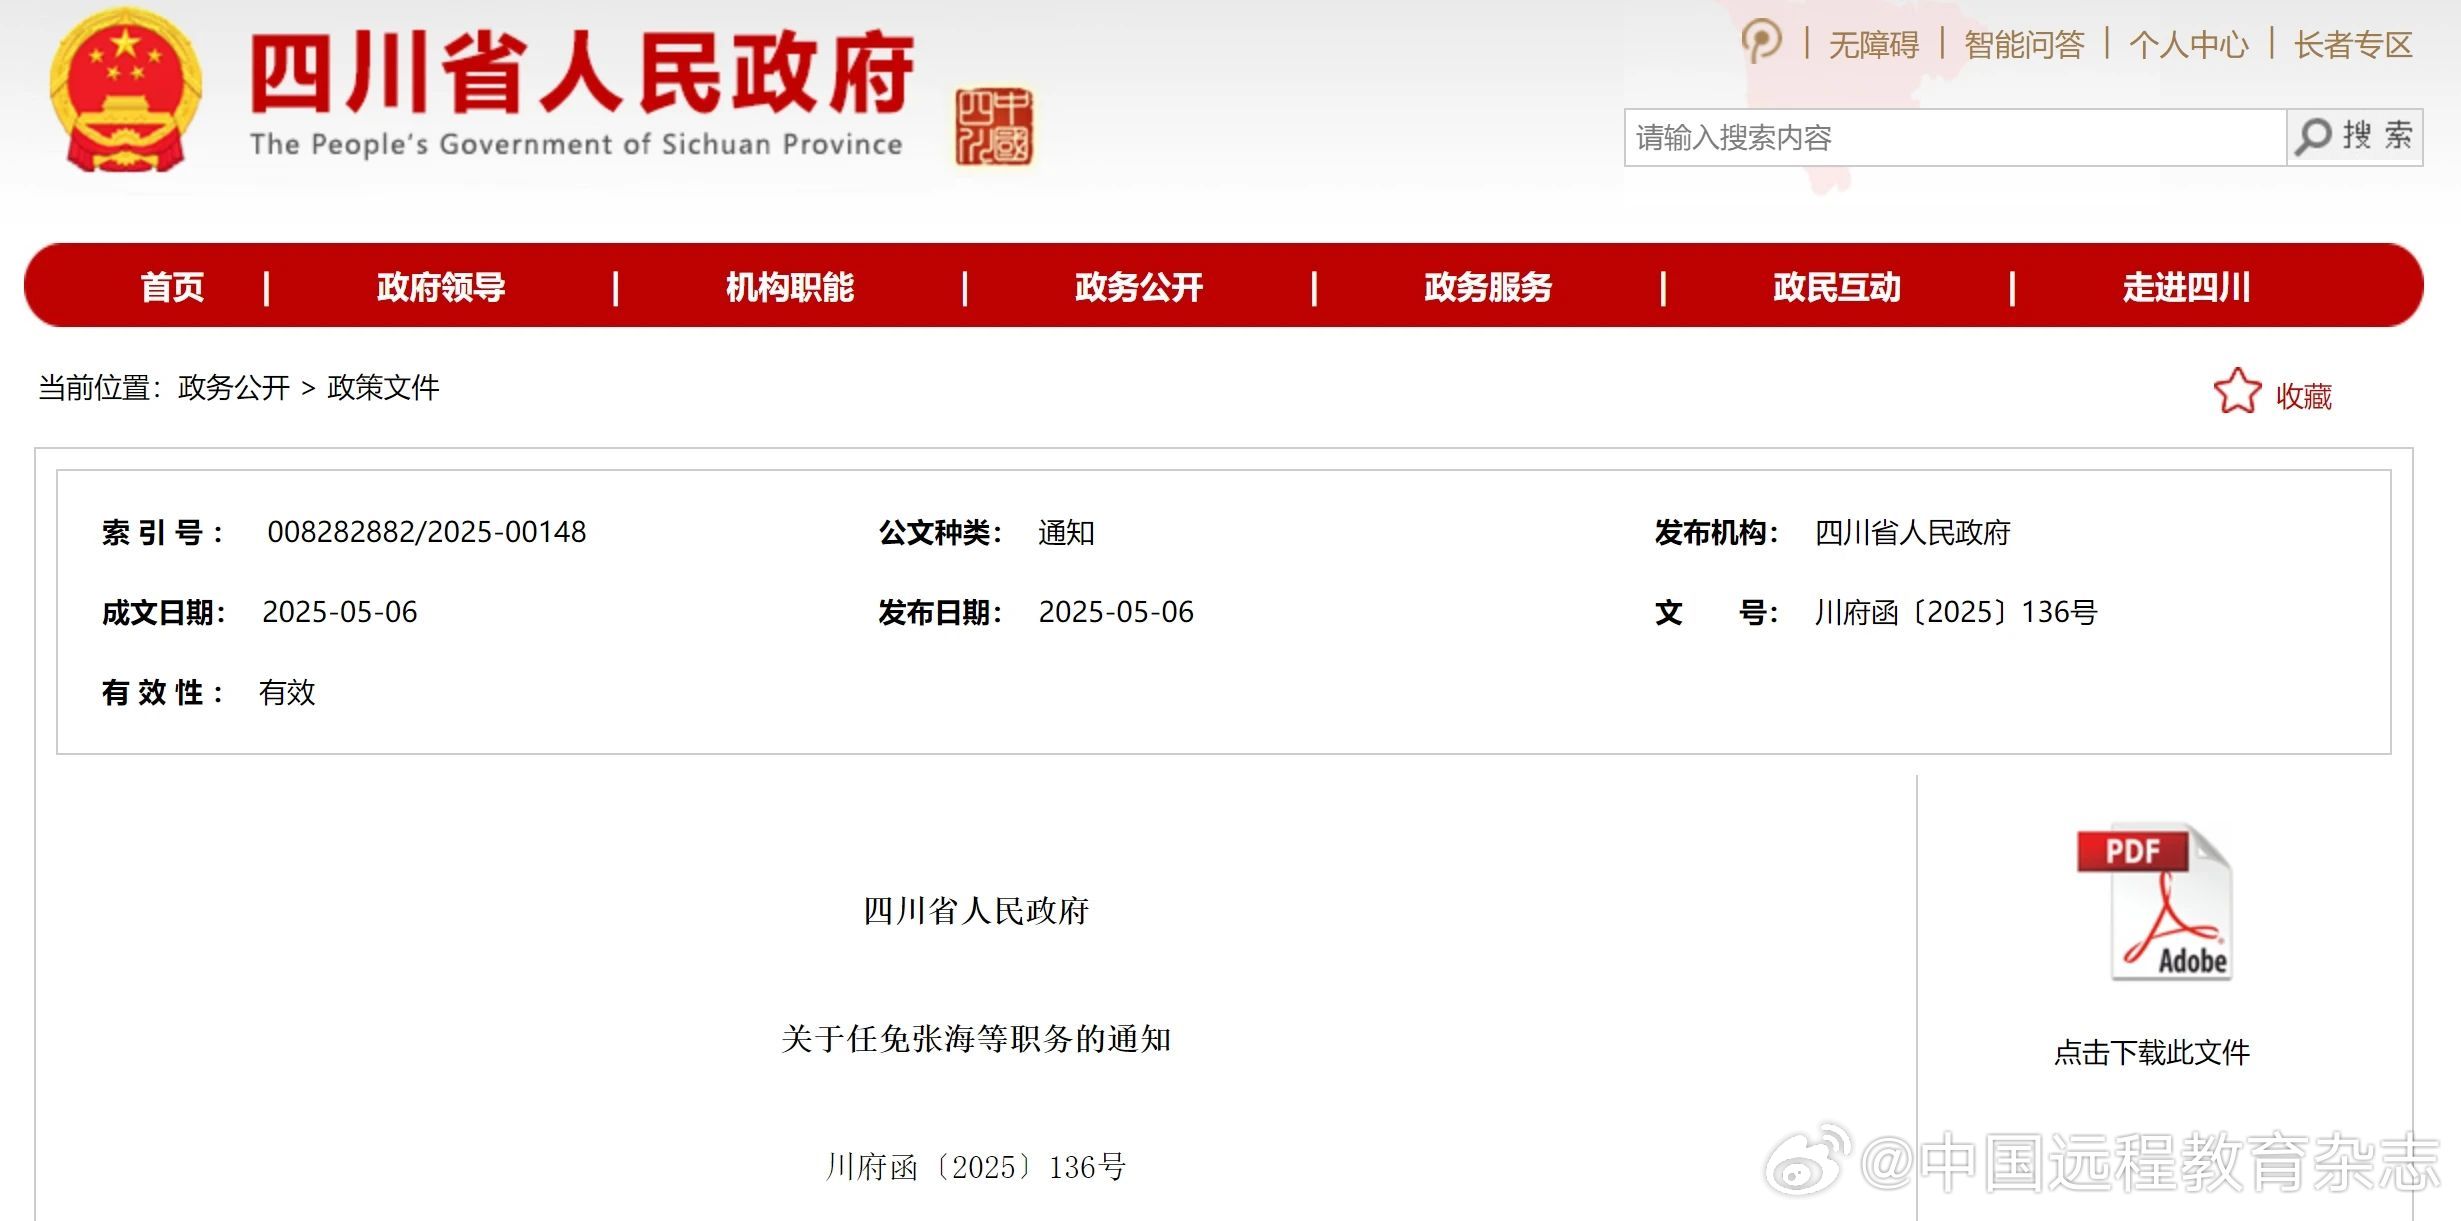Open 政府领导 navigation item
This screenshot has width=2461, height=1221.
pos(441,287)
